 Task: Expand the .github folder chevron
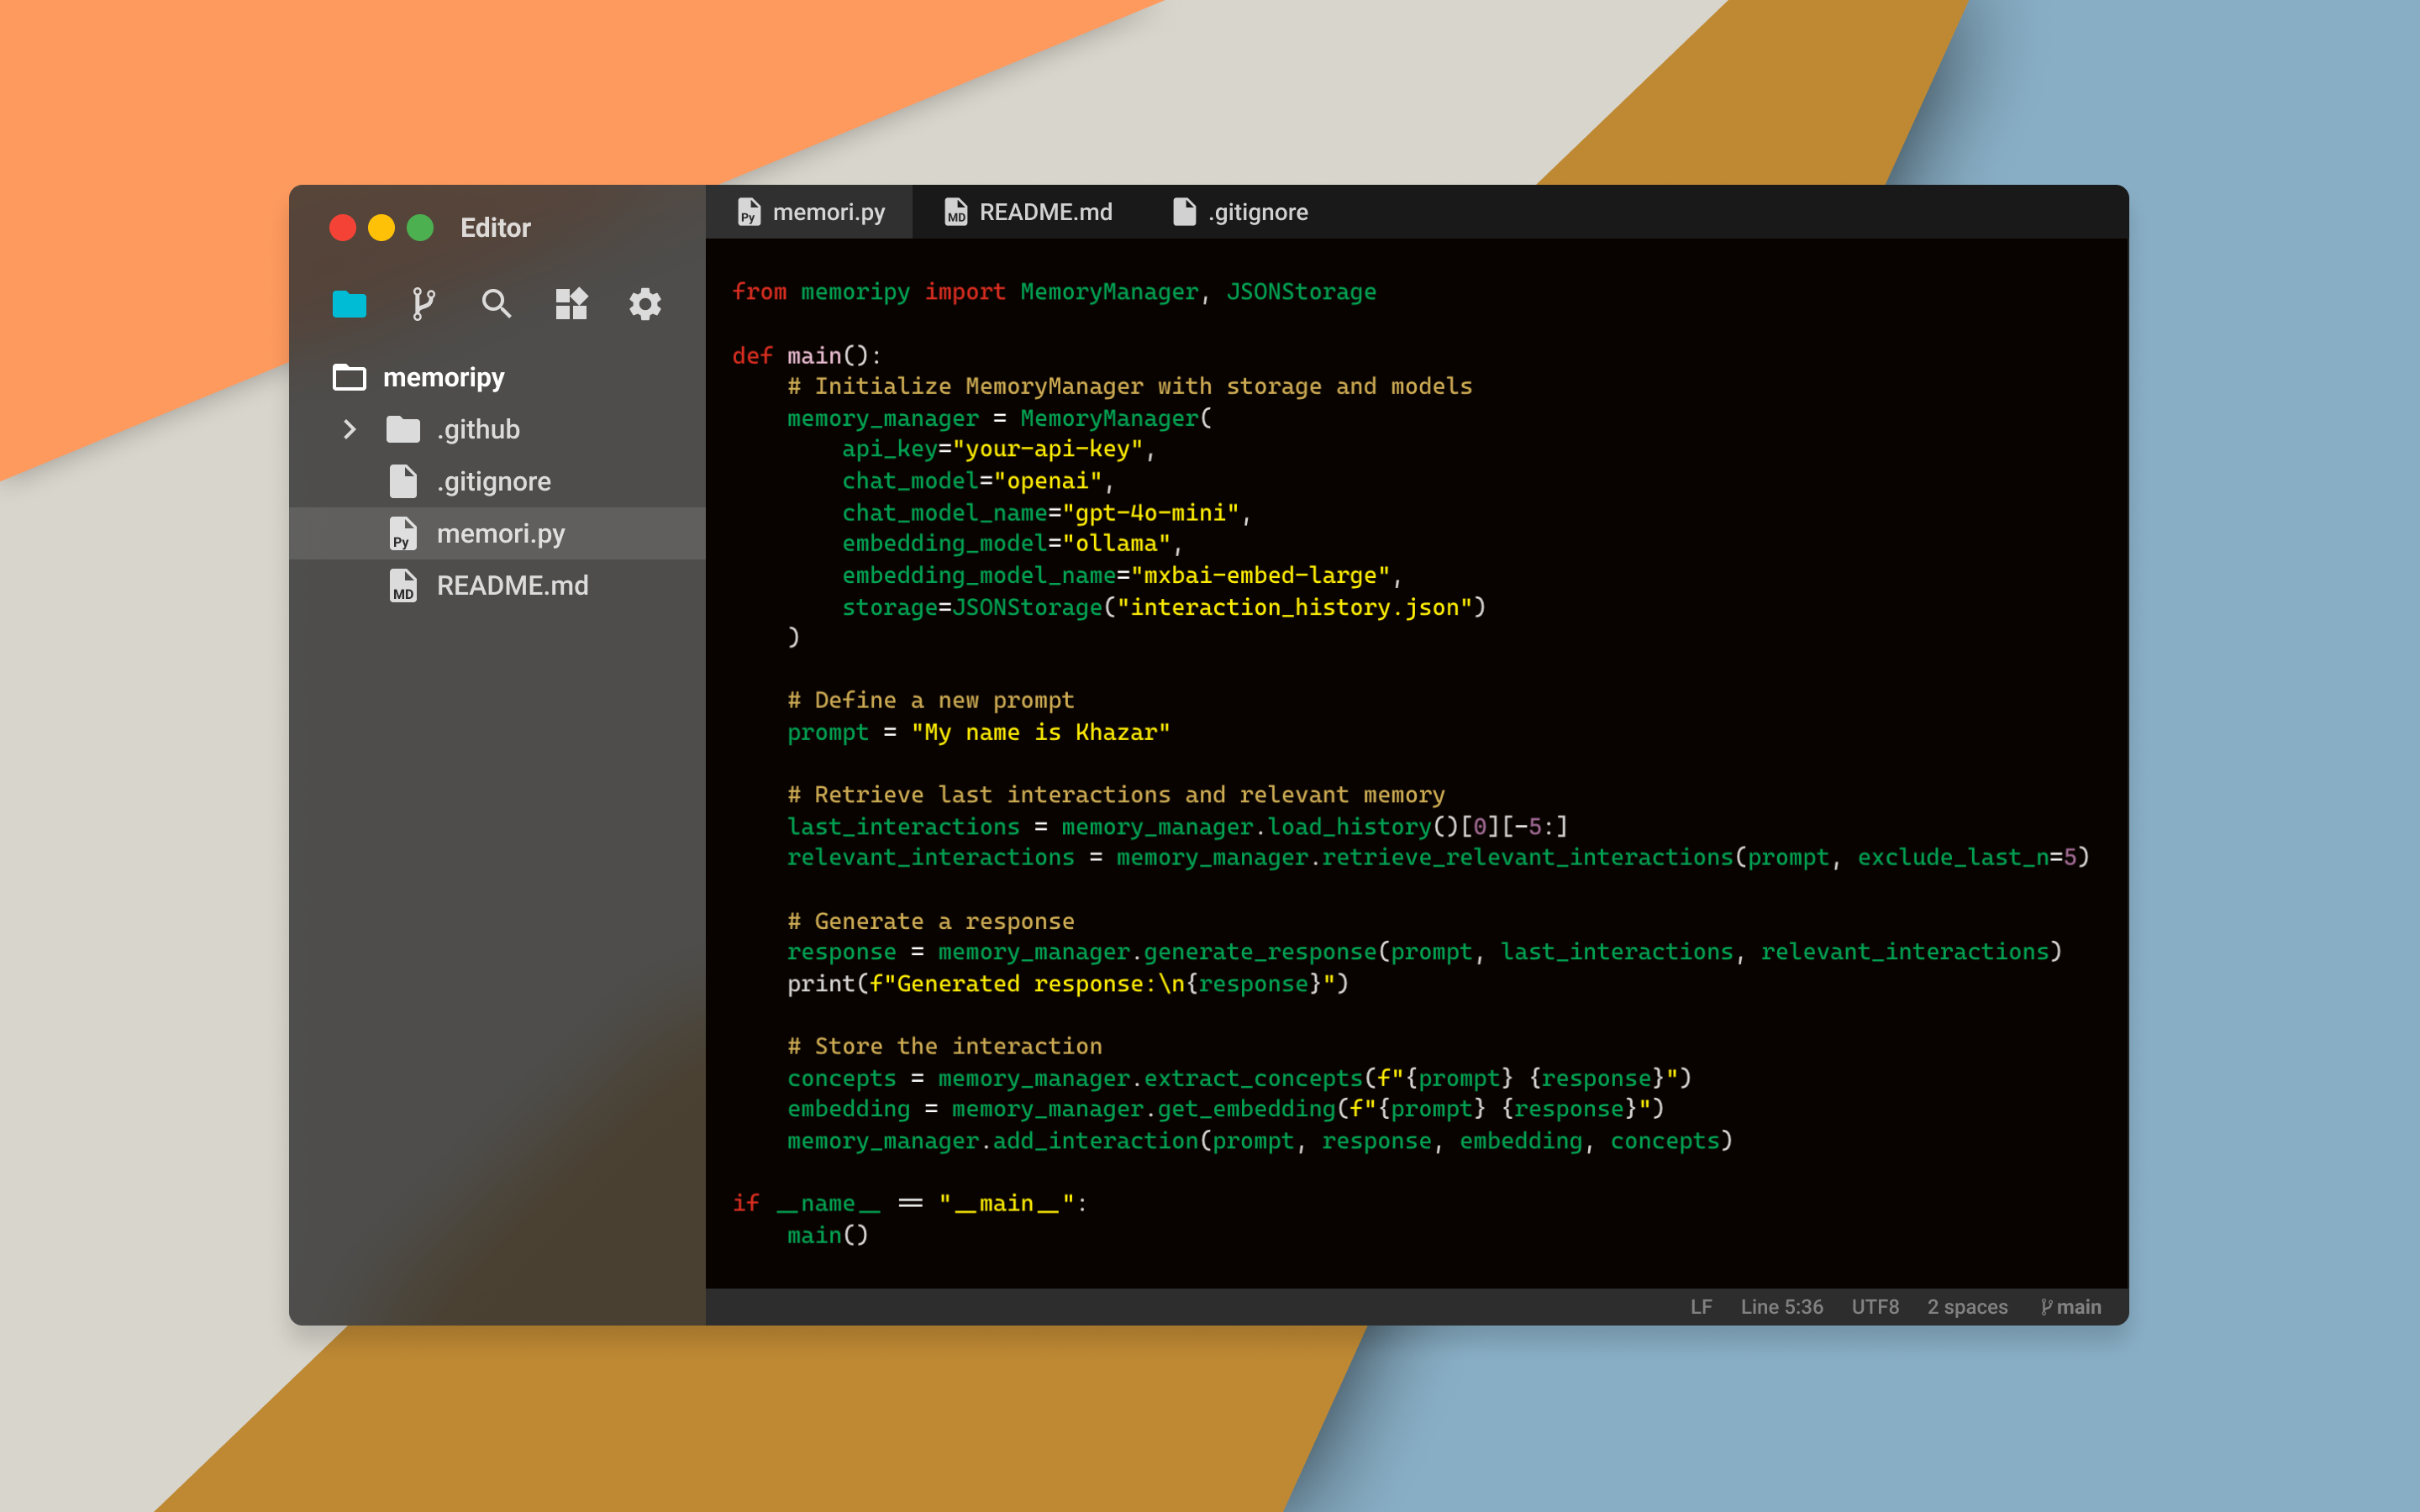click(x=349, y=430)
